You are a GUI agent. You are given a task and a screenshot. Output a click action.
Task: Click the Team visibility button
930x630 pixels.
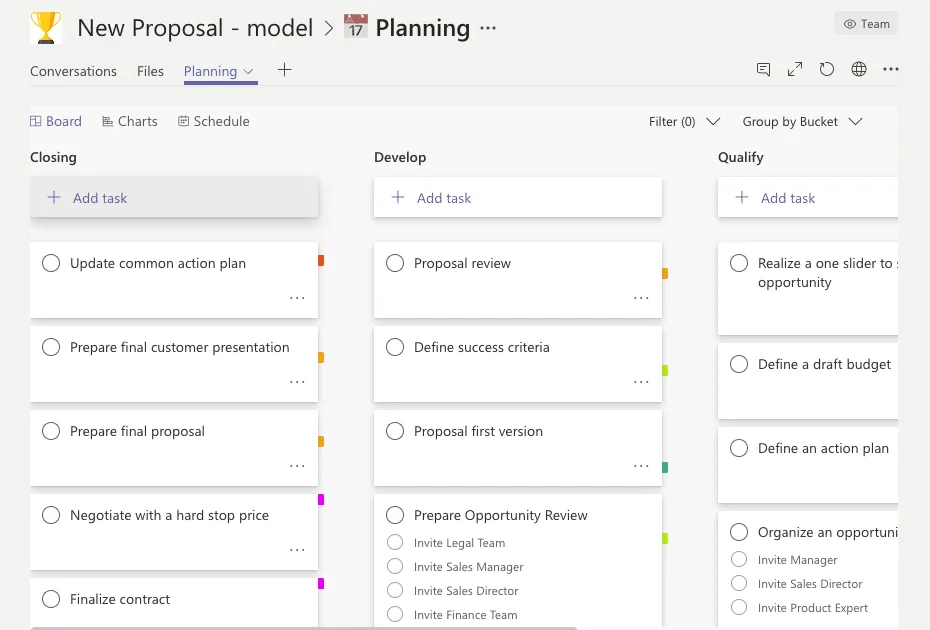pyautogui.click(x=866, y=24)
